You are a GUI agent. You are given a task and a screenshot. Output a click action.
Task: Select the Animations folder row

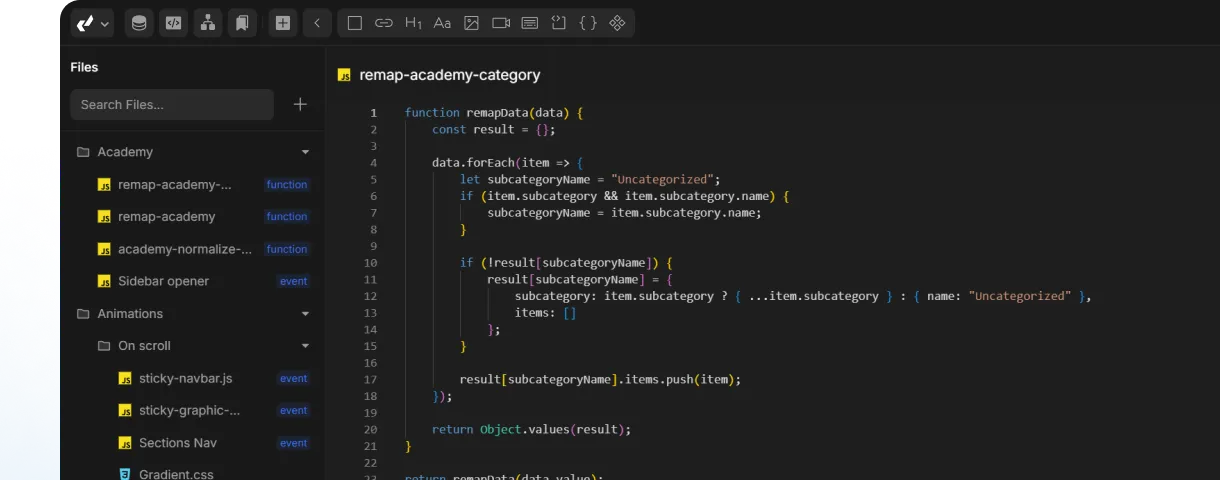(193, 314)
